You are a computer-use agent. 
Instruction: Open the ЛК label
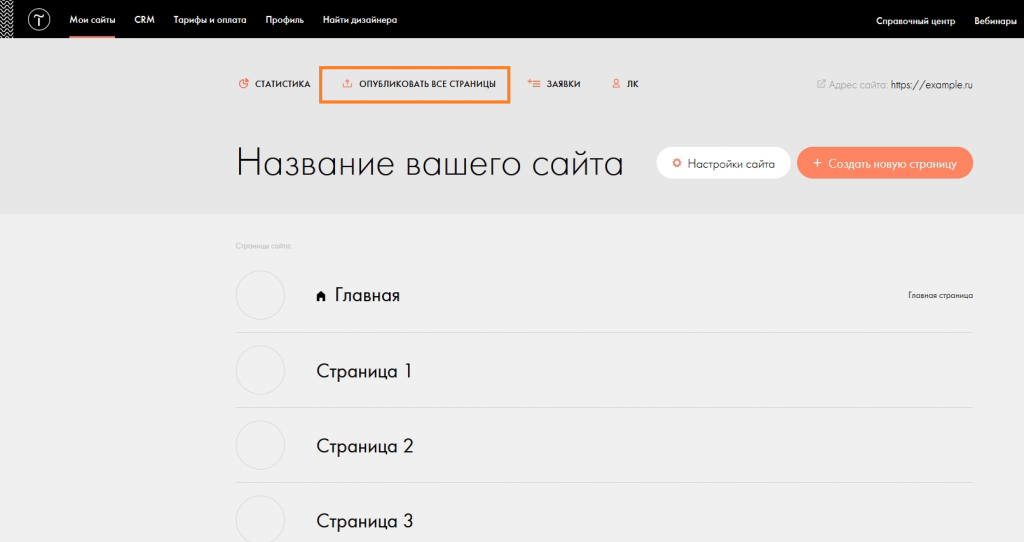pos(633,84)
